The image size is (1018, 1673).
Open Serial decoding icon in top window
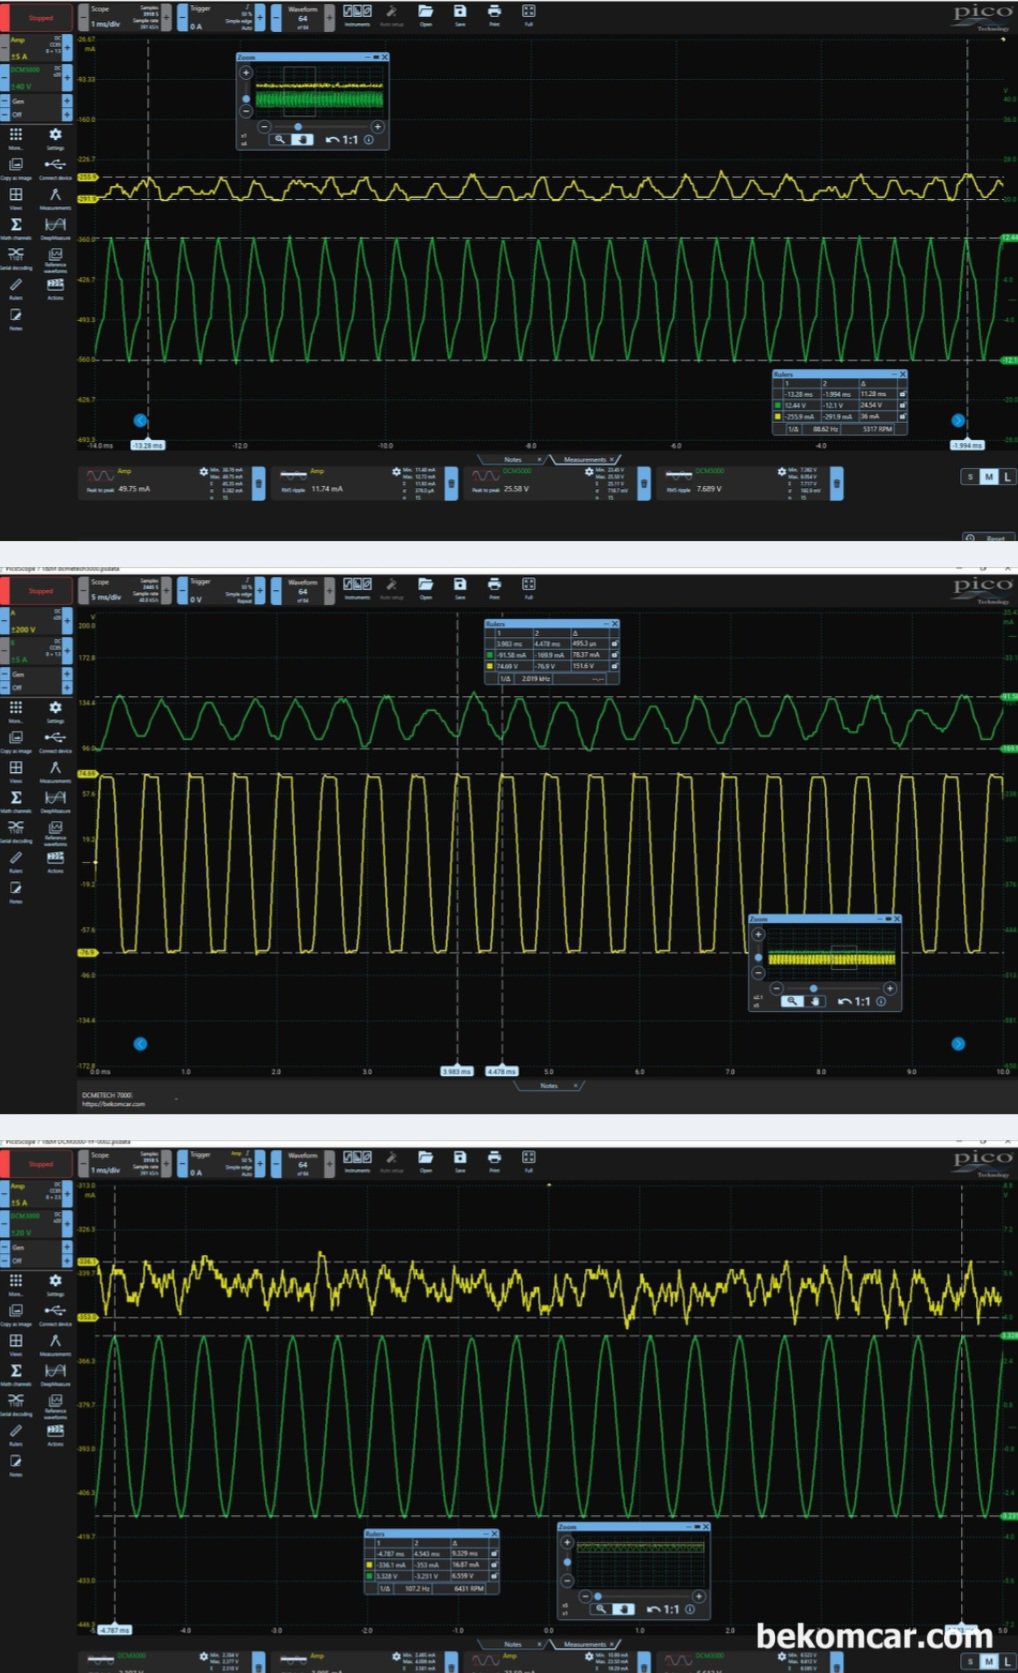(16, 254)
